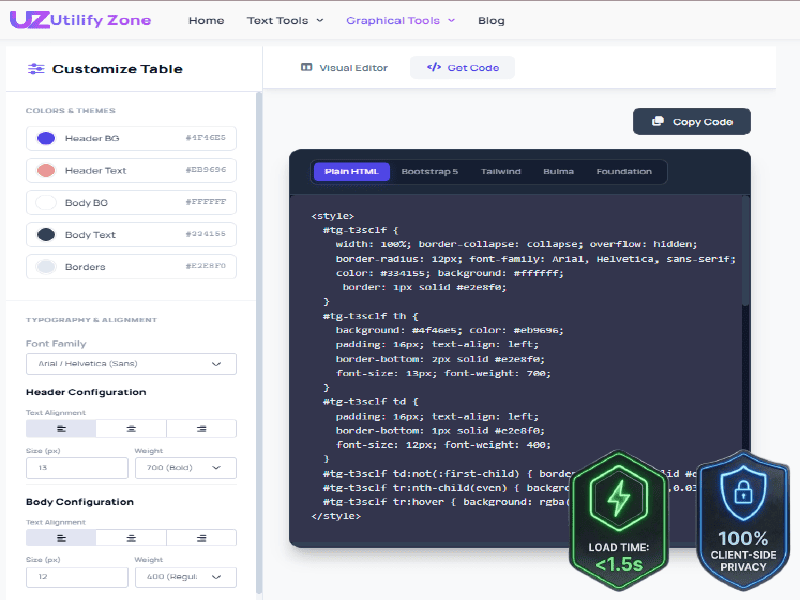The height and width of the screenshot is (600, 800).
Task: Select center alignment for Header text
Action: click(x=131, y=427)
